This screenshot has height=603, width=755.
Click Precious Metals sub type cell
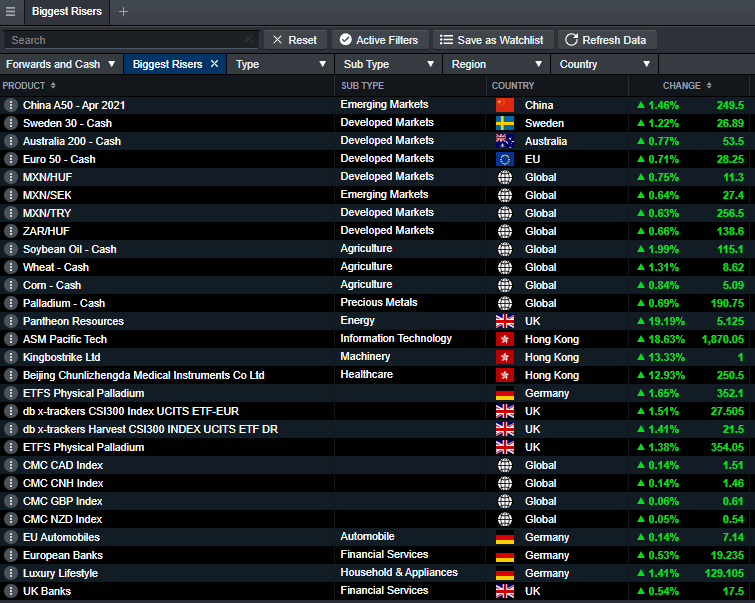click(x=379, y=302)
